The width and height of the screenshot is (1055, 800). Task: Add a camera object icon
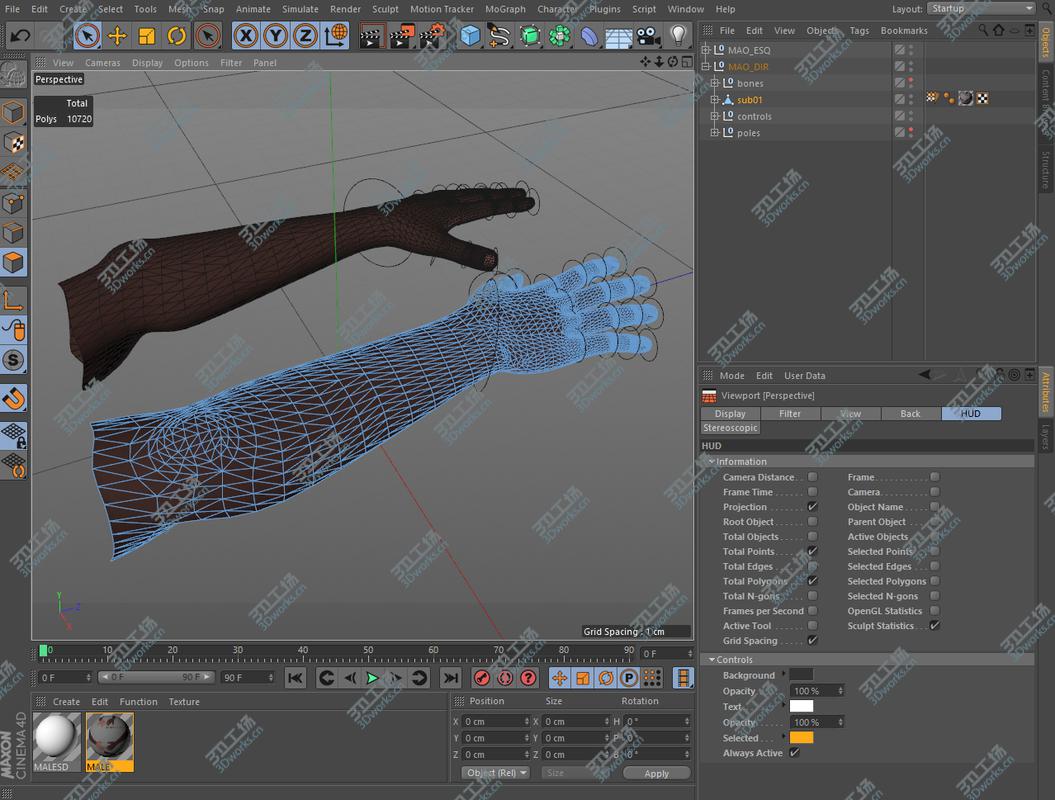pyautogui.click(x=648, y=36)
